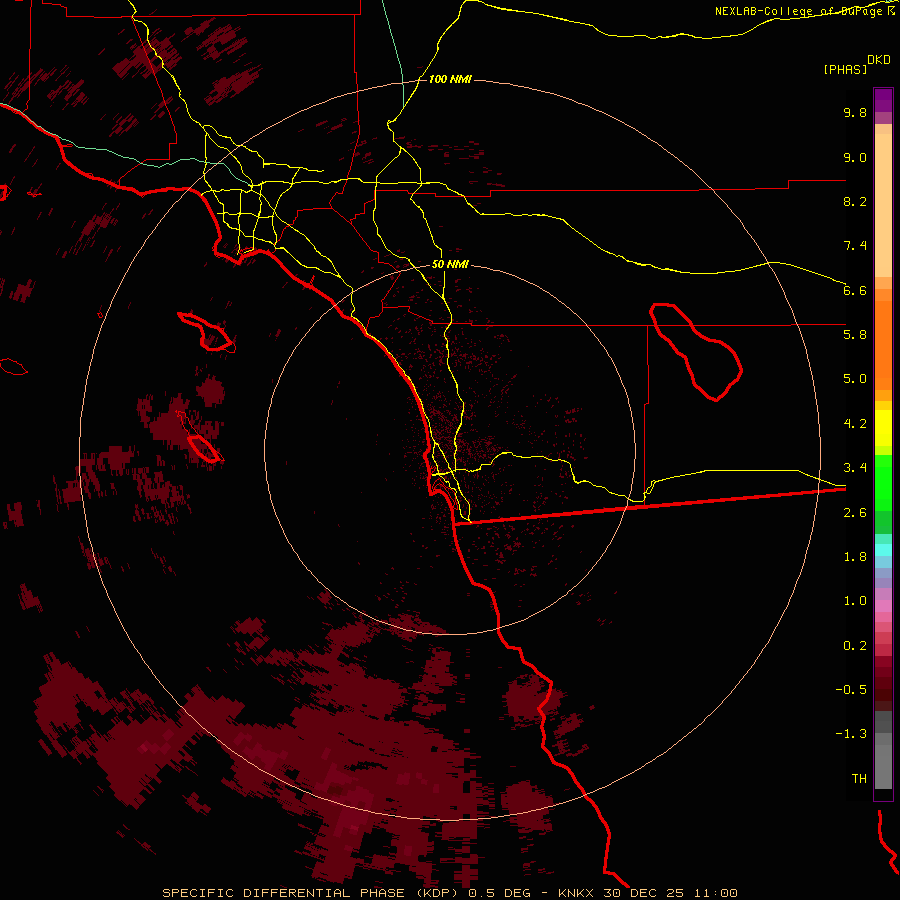Pick the cyan segment of the color bar
This screenshot has width=900, height=900.
point(883,550)
